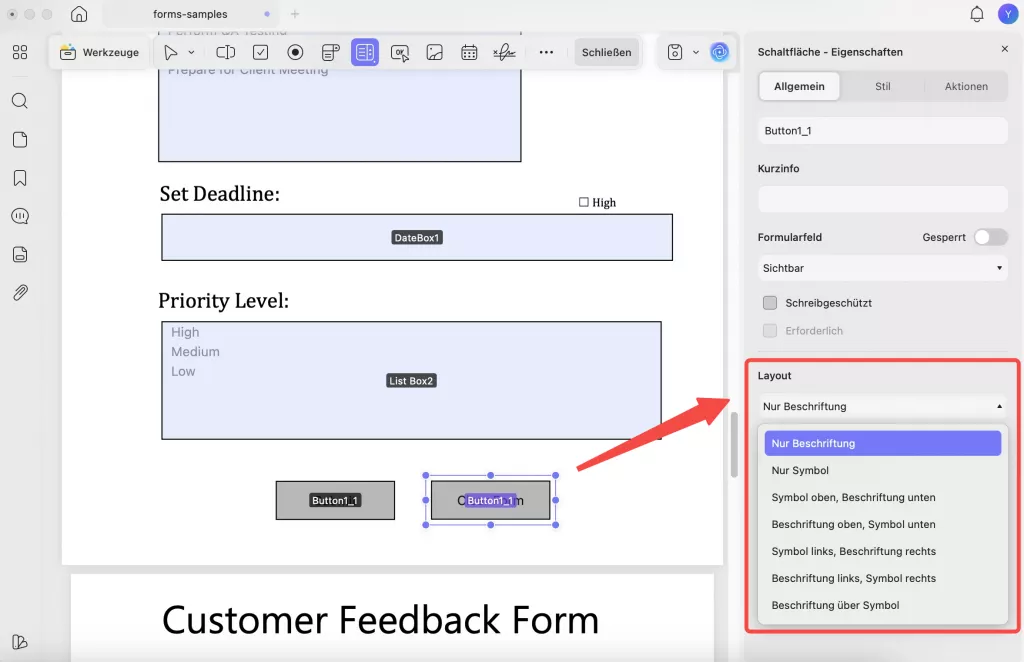Select the radio button field tool
This screenshot has height=662, width=1024.
pos(295,52)
